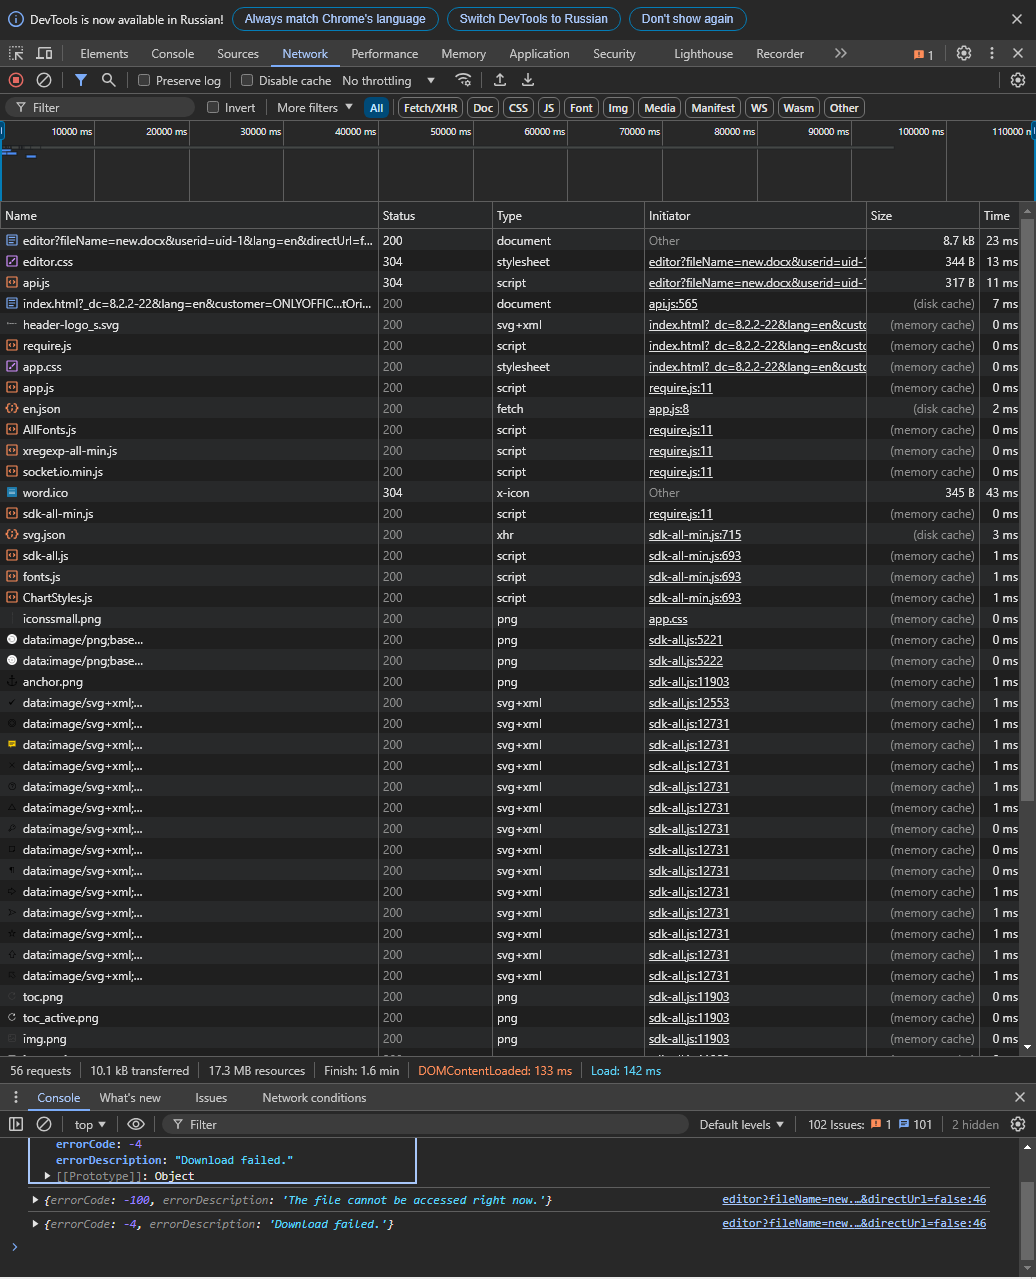Open the sdk-all-min.js:715 initiator link
1036x1279 pixels.
695,535
